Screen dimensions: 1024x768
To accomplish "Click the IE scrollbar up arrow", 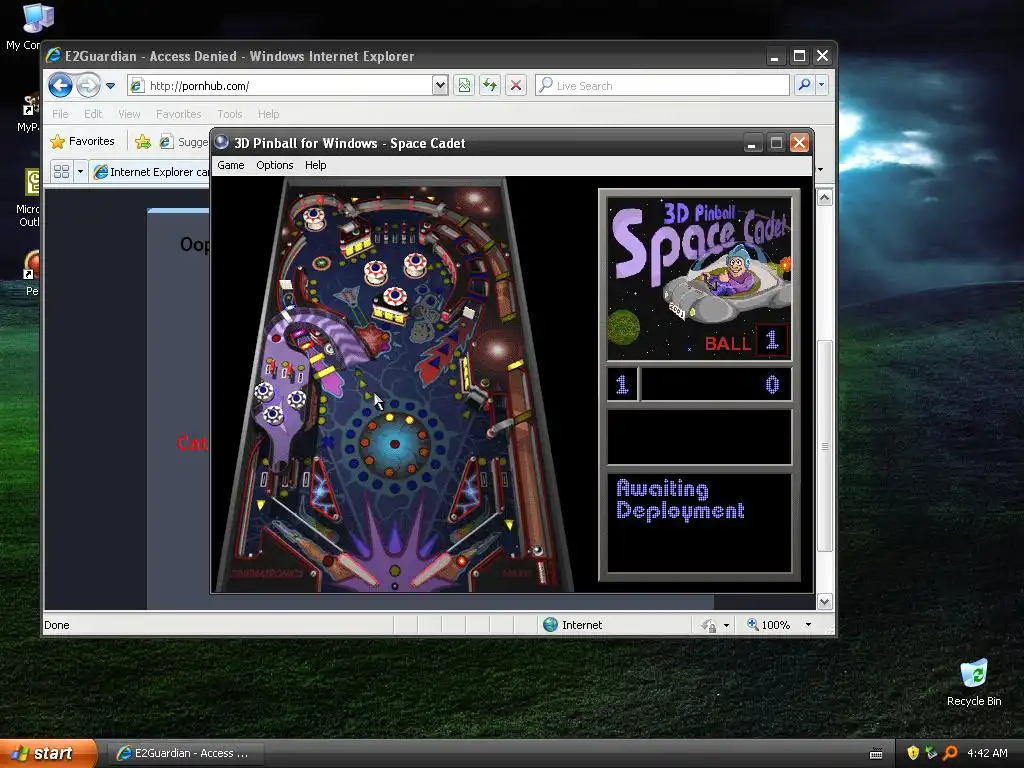I will click(x=825, y=197).
